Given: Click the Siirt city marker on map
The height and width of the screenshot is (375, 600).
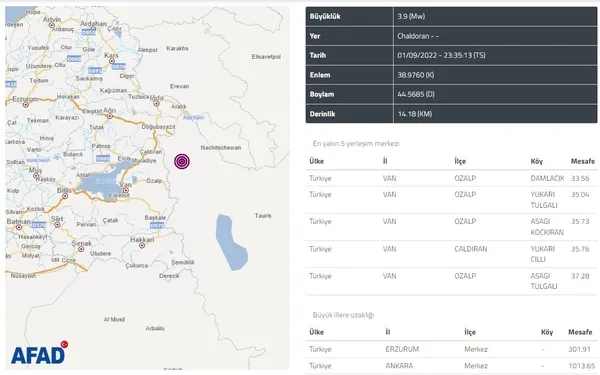Looking at the screenshot, I should pyautogui.click(x=57, y=225).
